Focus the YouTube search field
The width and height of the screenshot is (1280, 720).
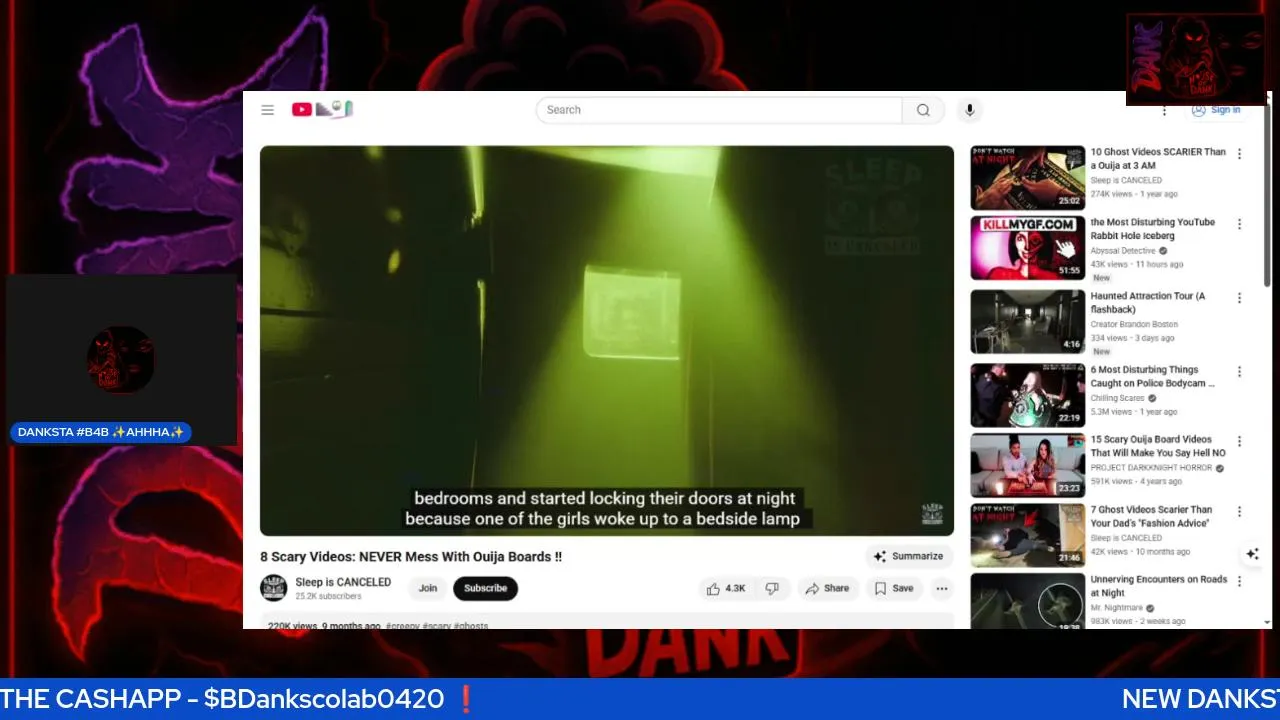(719, 110)
